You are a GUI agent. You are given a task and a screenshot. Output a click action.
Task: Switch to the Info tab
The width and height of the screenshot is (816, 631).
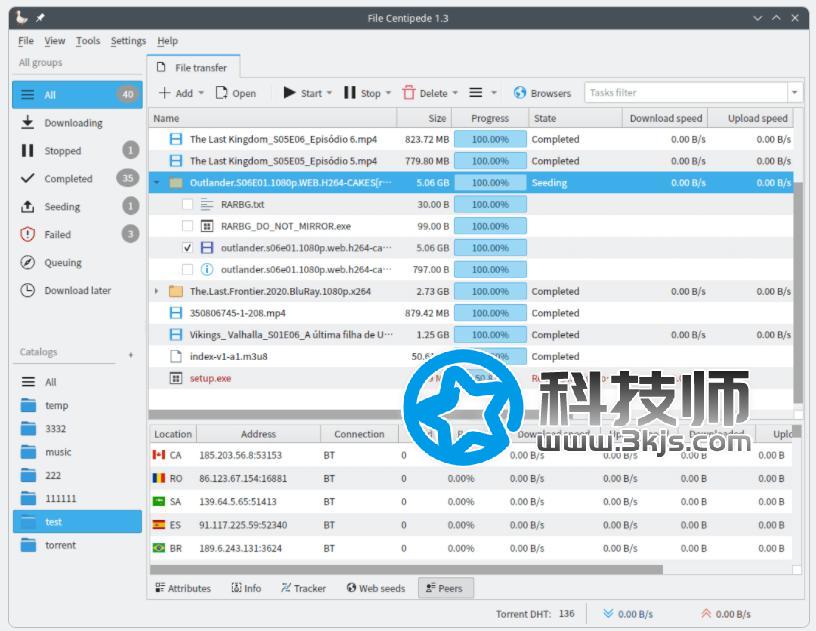246,588
